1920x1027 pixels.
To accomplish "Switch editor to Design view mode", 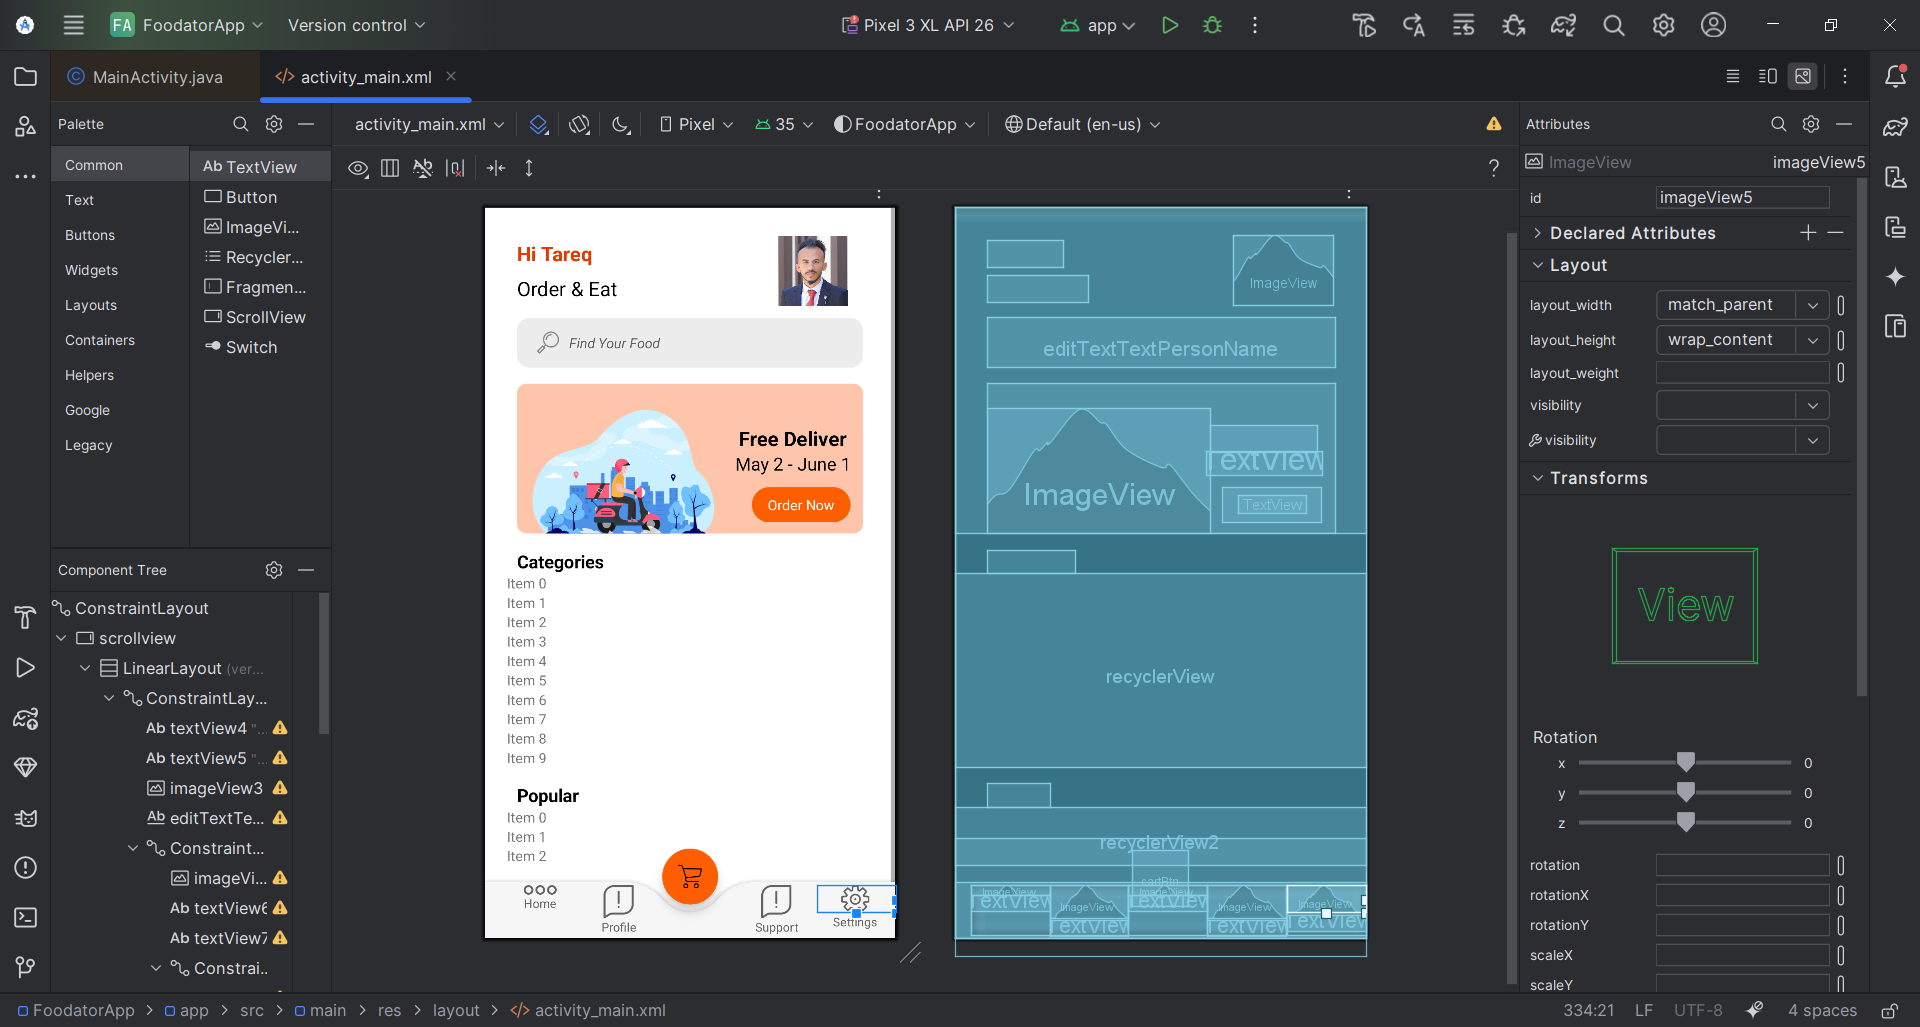I will pos(1803,76).
